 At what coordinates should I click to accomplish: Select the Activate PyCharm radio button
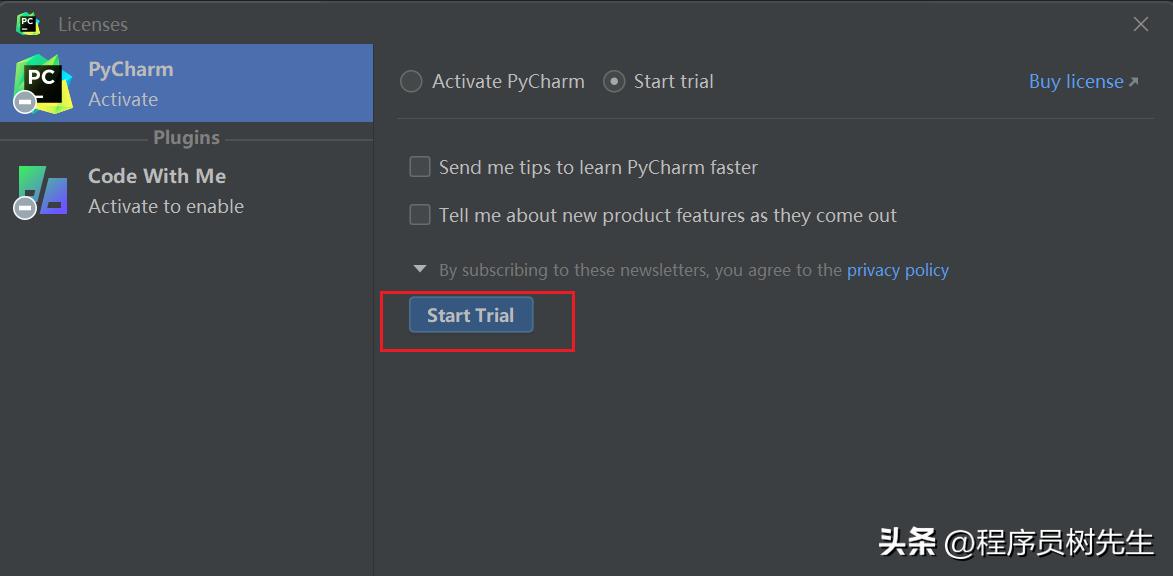[411, 82]
